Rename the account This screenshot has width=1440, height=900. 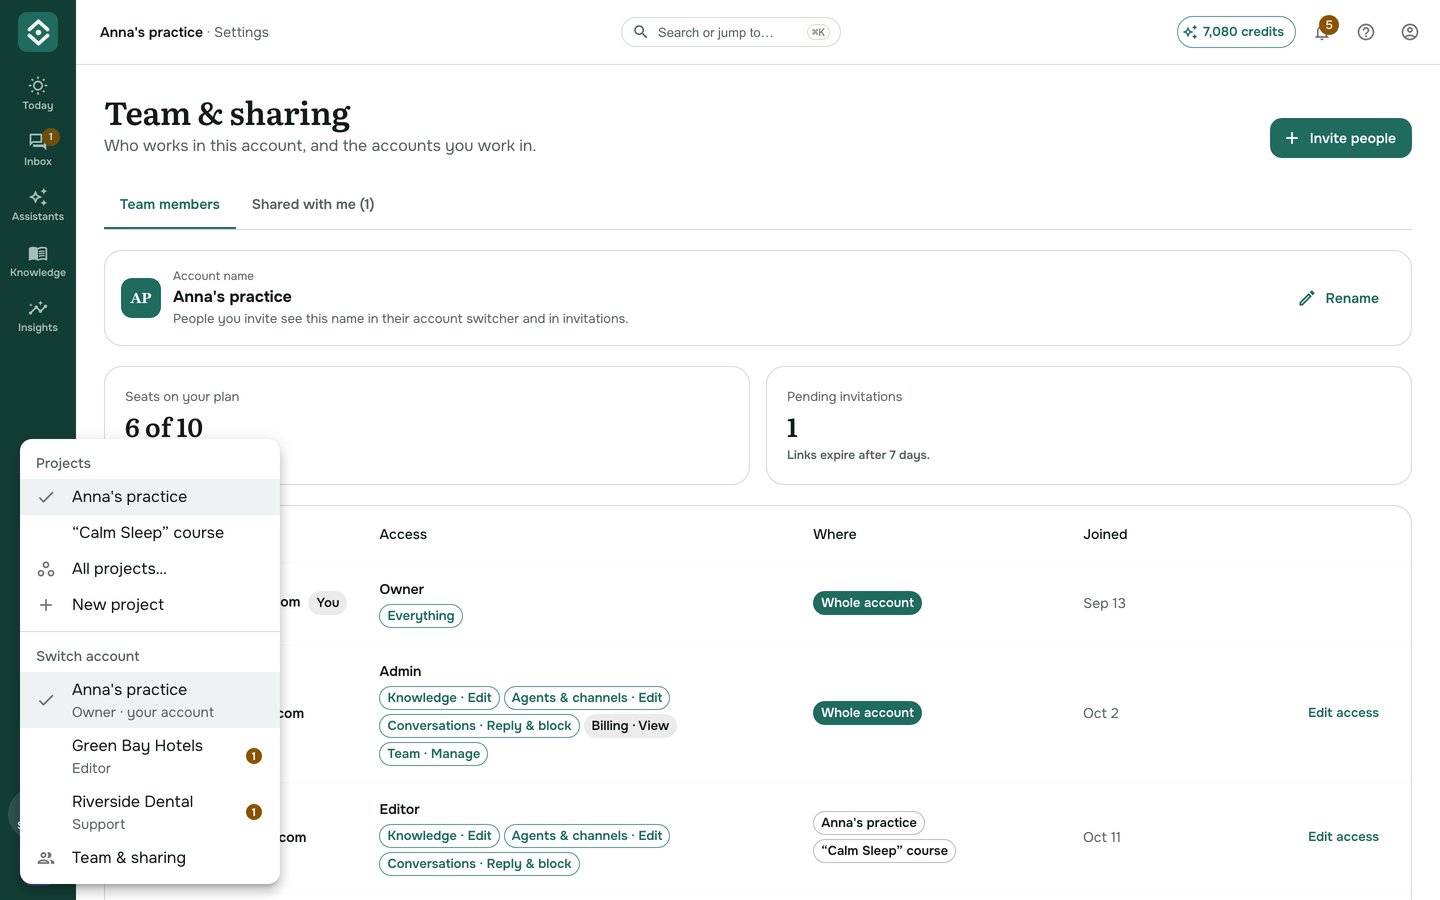pyautogui.click(x=1338, y=298)
